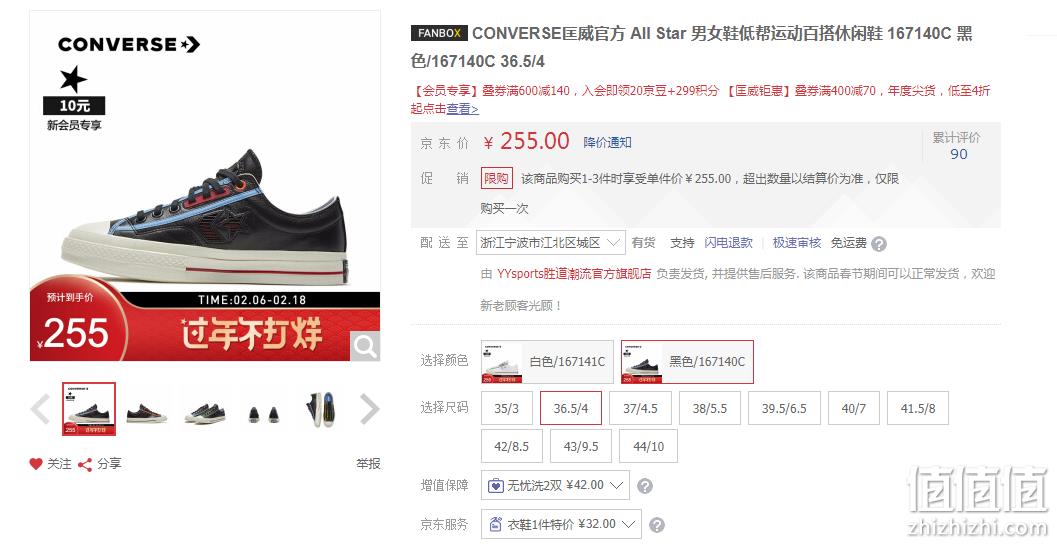Open the delivery address dropdown 浙江宁波市江北区城区
The image size is (1057, 545).
pos(550,242)
